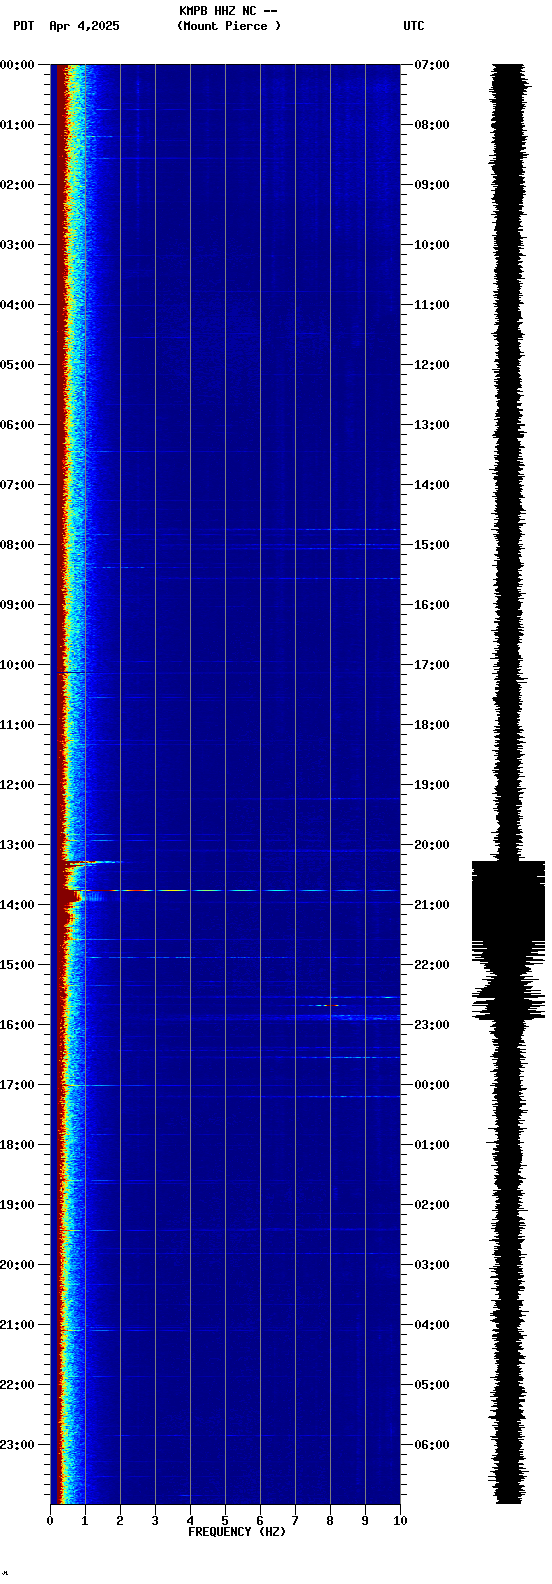
Task: Click the 05:00 PDT time label
Action: [x=18, y=365]
